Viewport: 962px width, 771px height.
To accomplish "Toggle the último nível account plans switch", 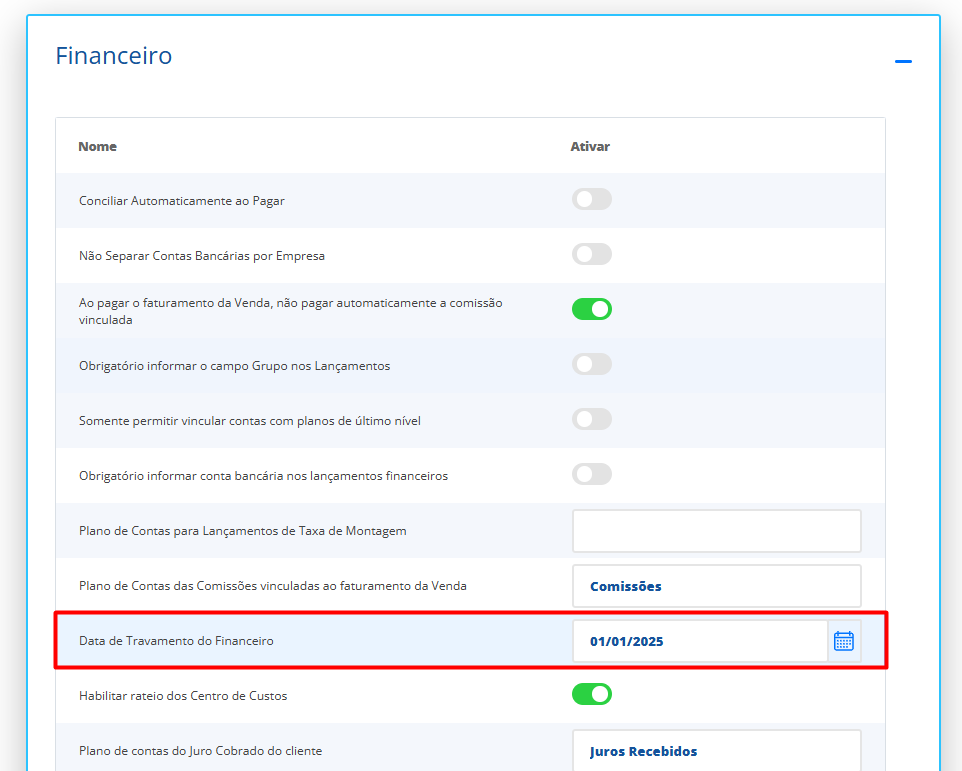I will click(591, 420).
